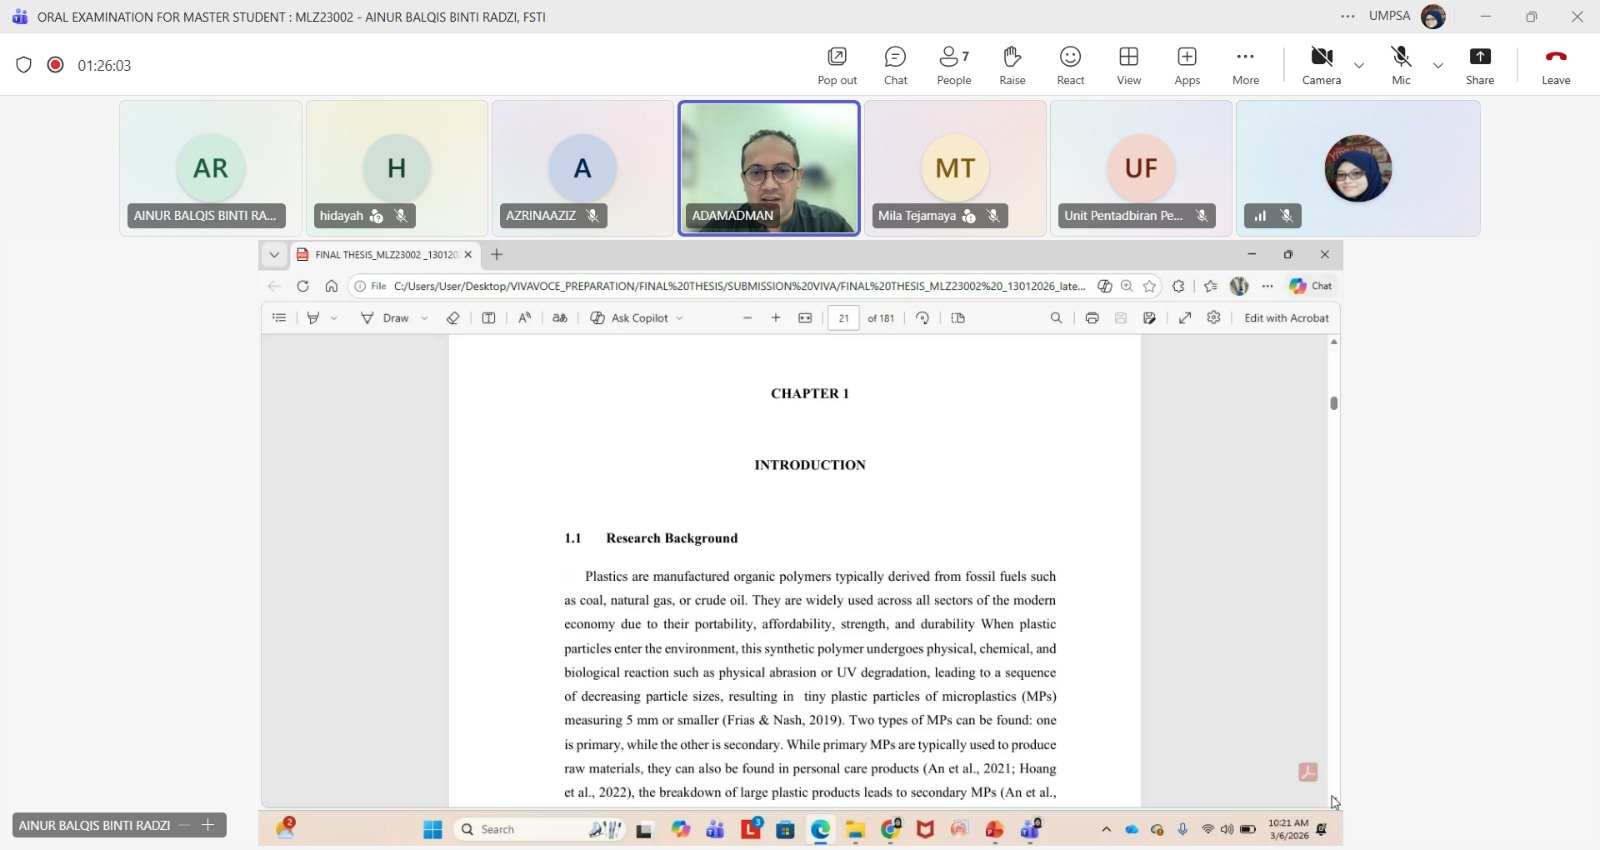The height and width of the screenshot is (850, 1600).
Task: Select ADAMADMAN's video tile
Action: pos(769,167)
